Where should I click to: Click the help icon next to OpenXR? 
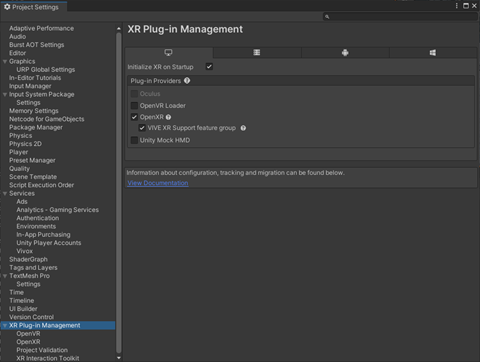pyautogui.click(x=168, y=117)
